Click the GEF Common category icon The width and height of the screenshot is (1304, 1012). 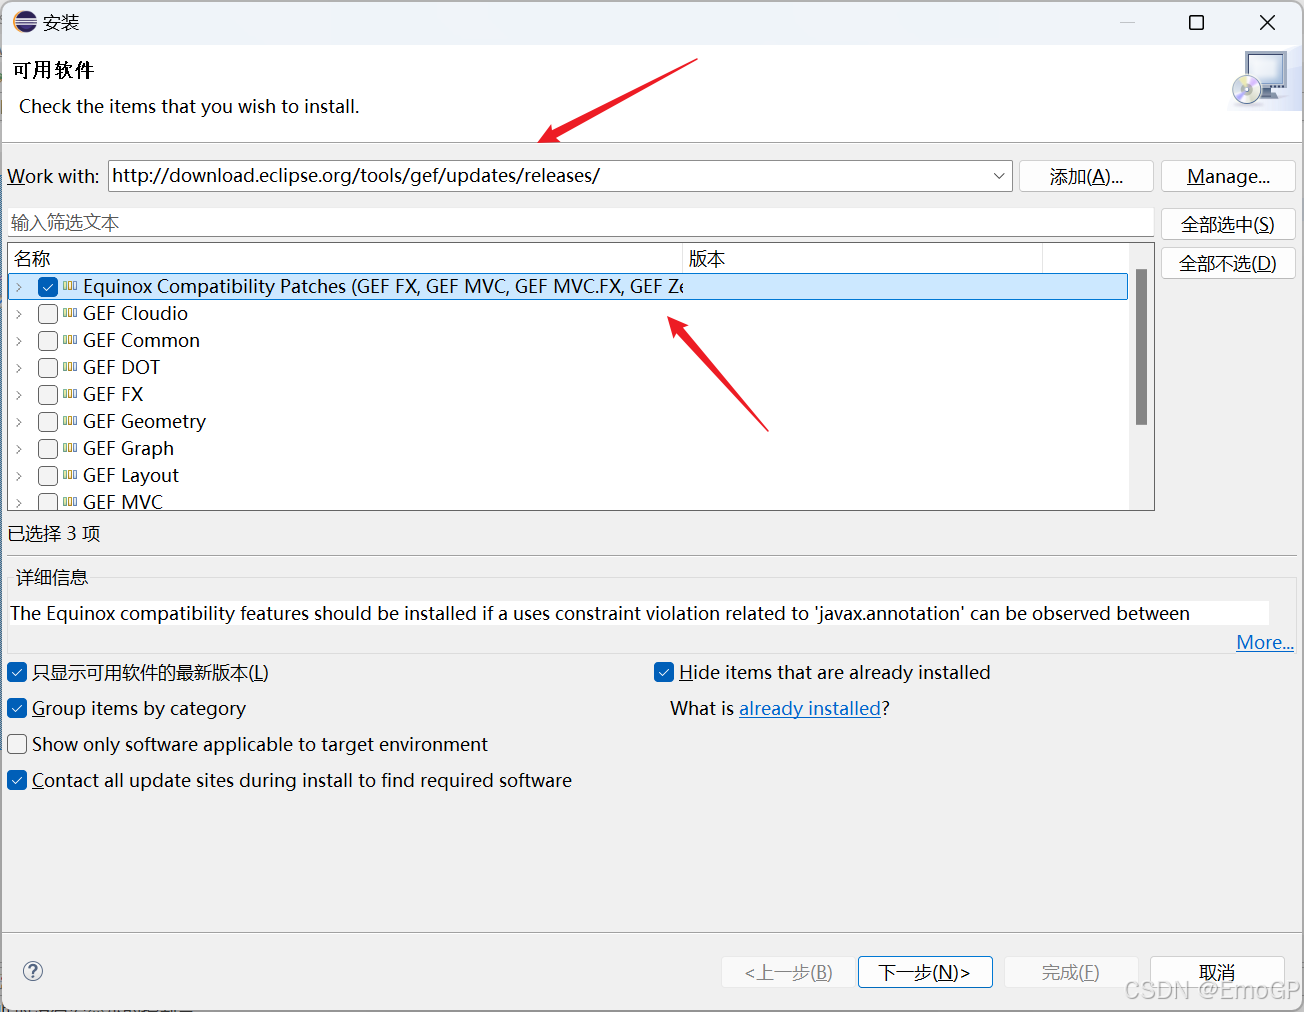click(70, 340)
